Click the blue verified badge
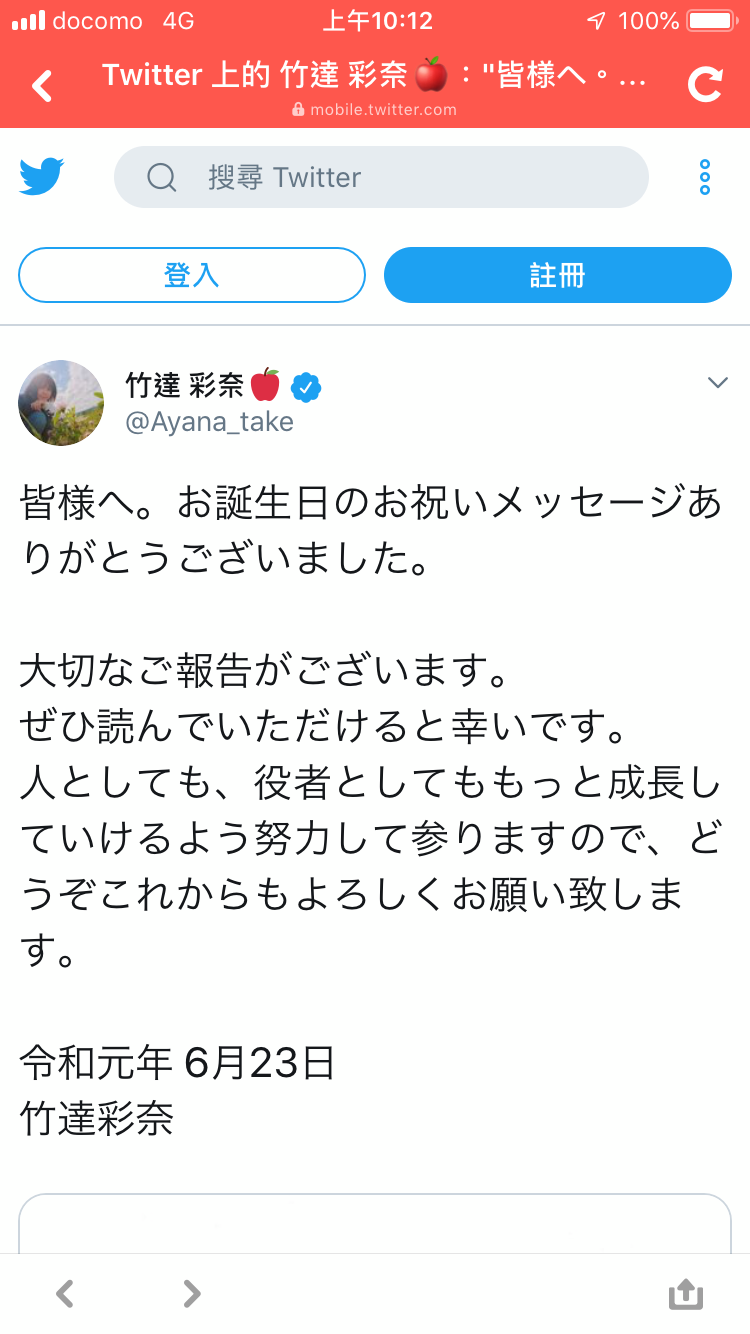Image resolution: width=750 pixels, height=1334 pixels. [x=306, y=387]
